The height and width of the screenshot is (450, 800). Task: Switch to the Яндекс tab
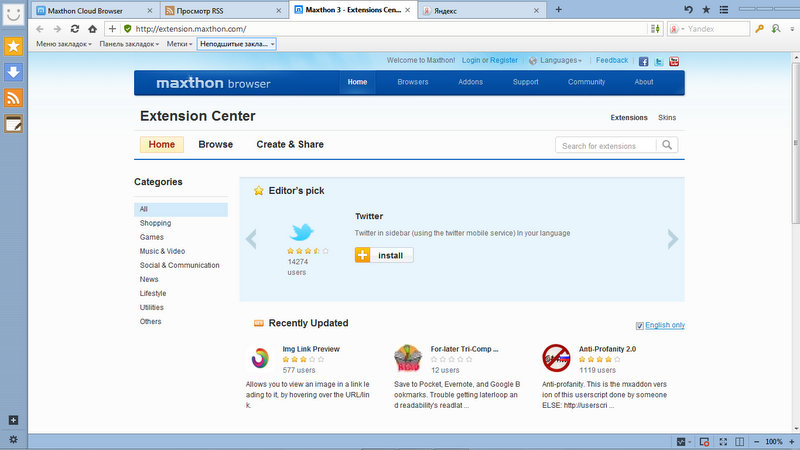(481, 10)
